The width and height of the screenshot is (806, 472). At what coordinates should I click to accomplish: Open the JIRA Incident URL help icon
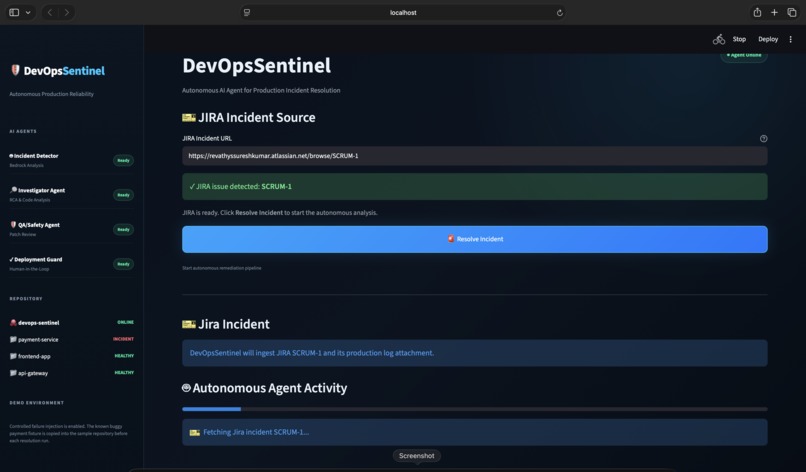[x=763, y=138]
